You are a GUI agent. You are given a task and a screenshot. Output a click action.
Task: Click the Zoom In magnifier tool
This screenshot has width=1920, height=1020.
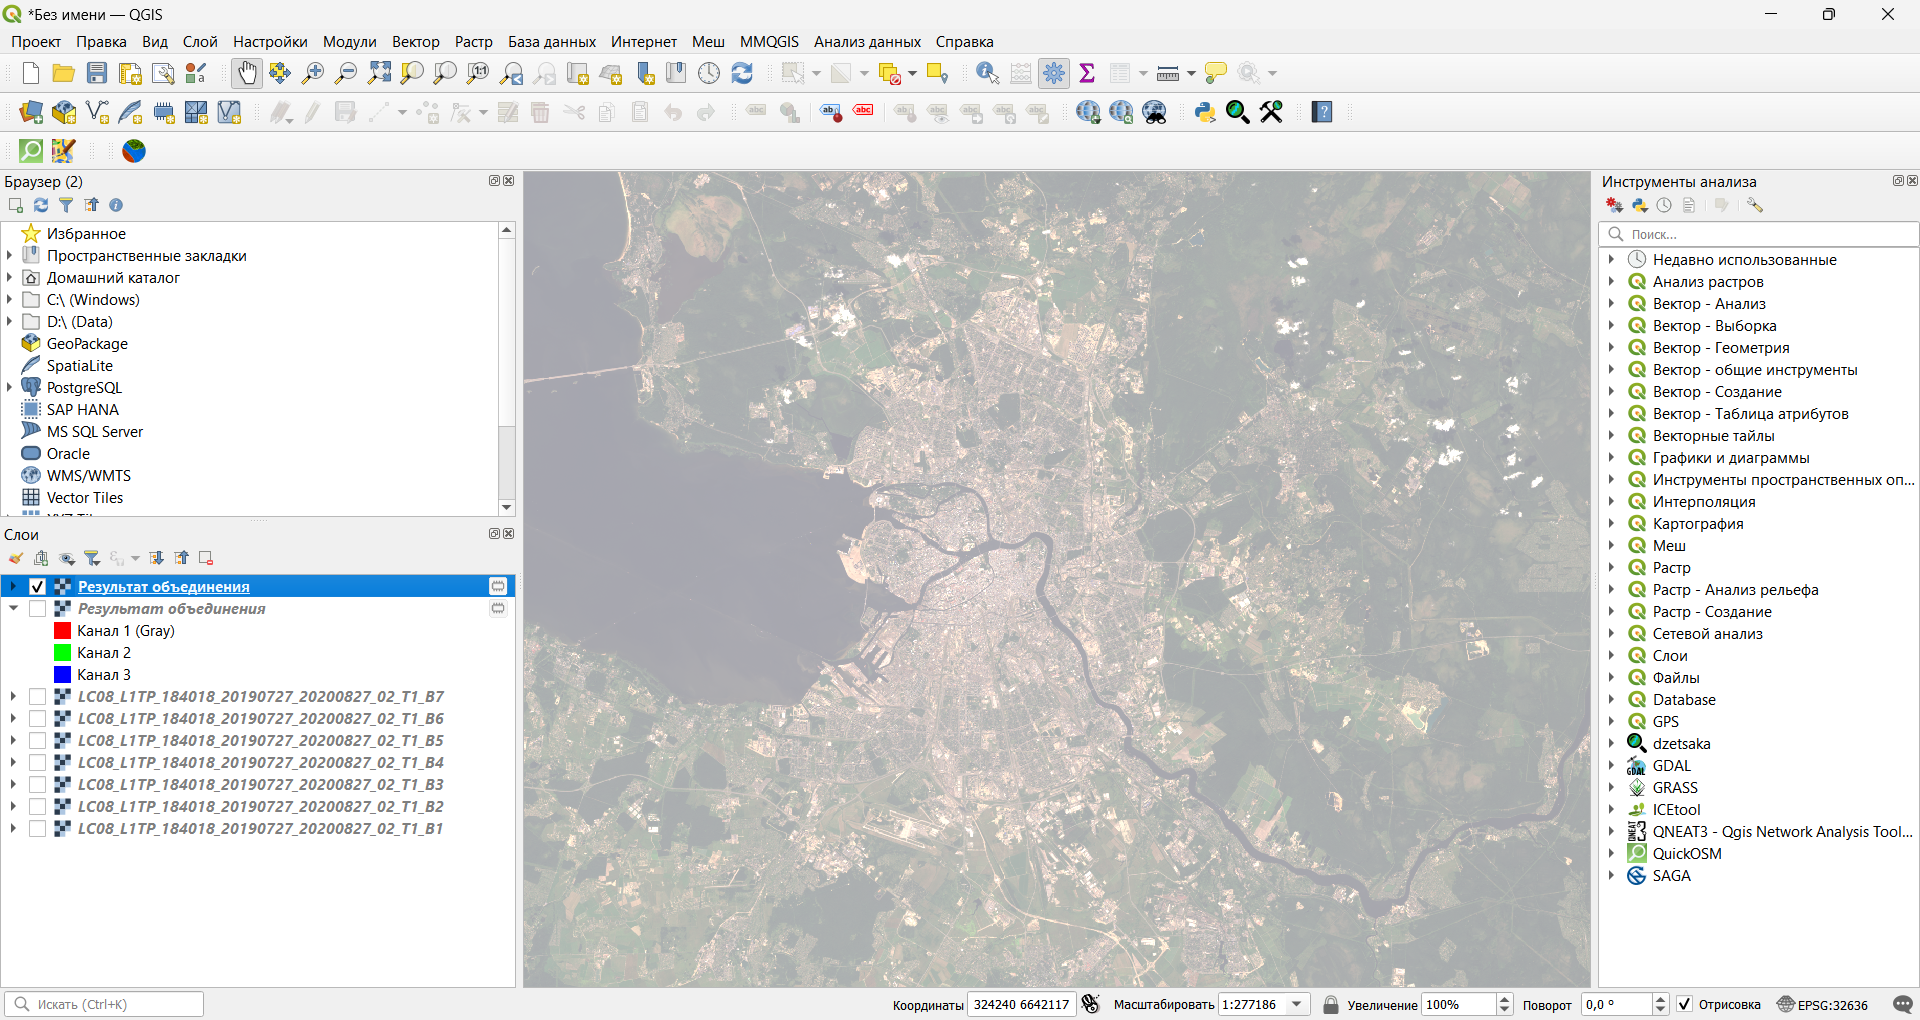pyautogui.click(x=313, y=73)
